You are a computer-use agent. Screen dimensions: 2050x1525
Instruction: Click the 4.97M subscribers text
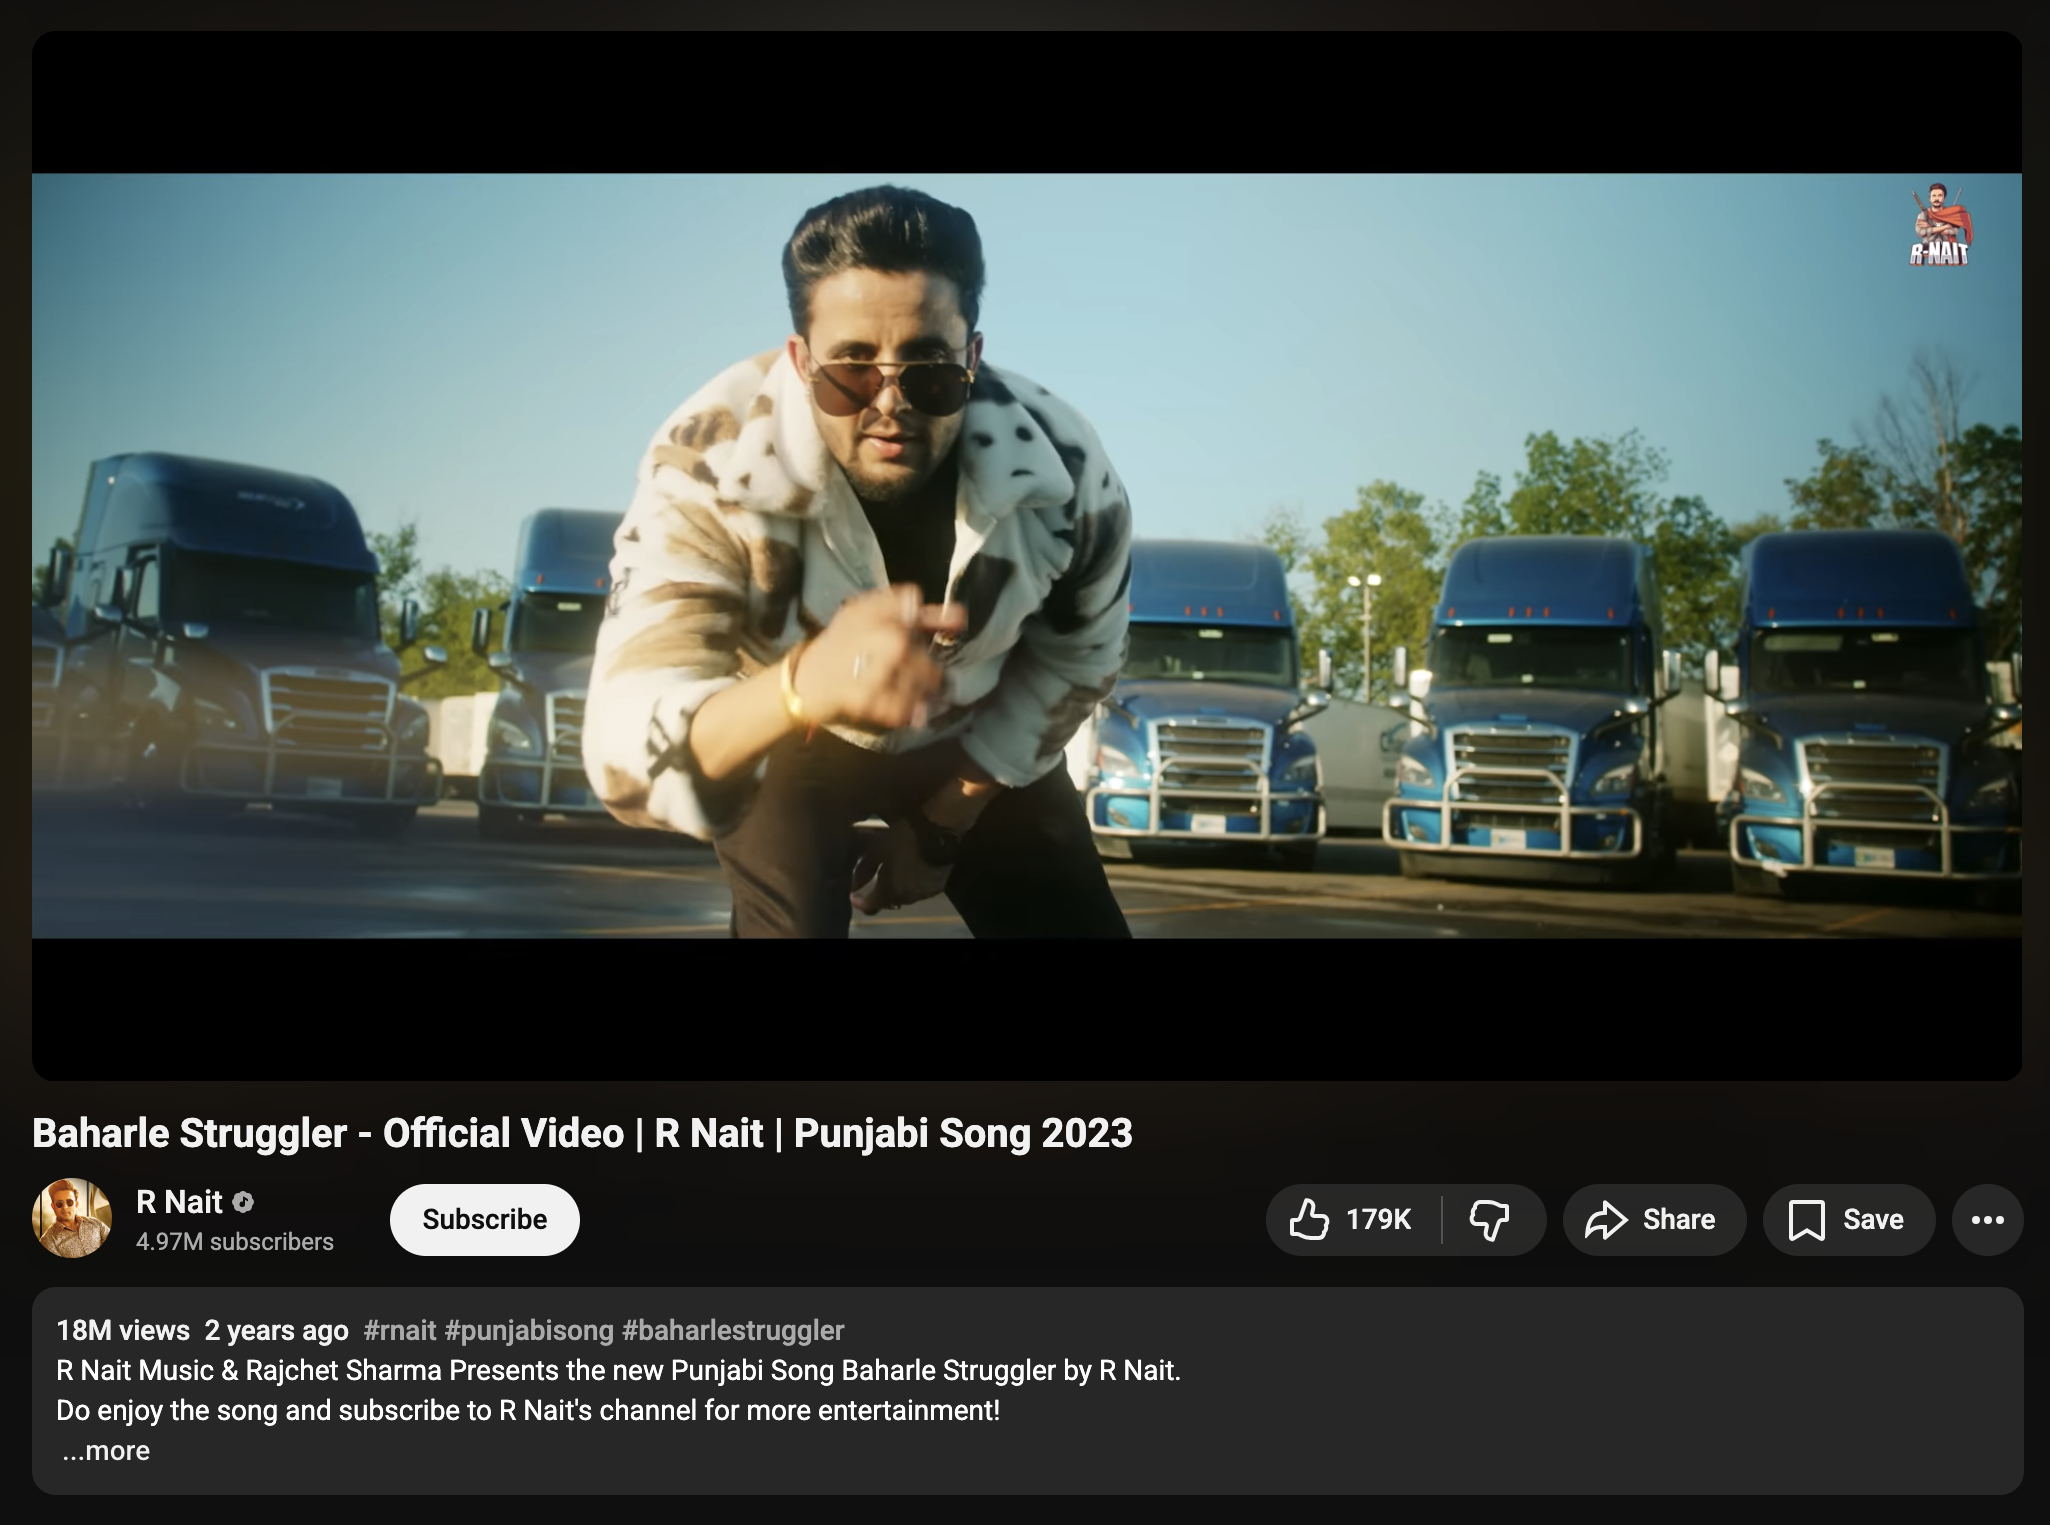point(235,1242)
